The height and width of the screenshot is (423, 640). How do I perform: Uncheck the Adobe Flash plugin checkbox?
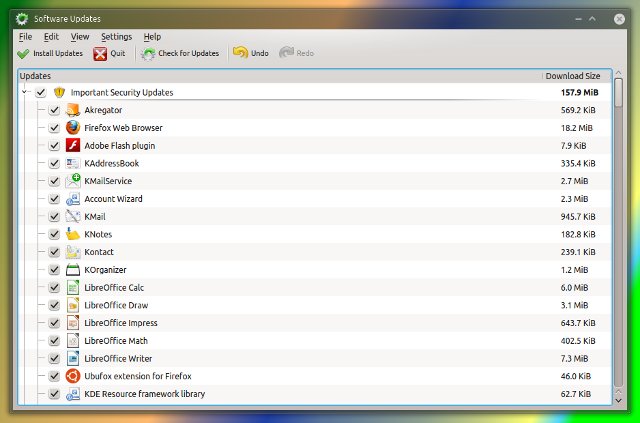pos(54,146)
